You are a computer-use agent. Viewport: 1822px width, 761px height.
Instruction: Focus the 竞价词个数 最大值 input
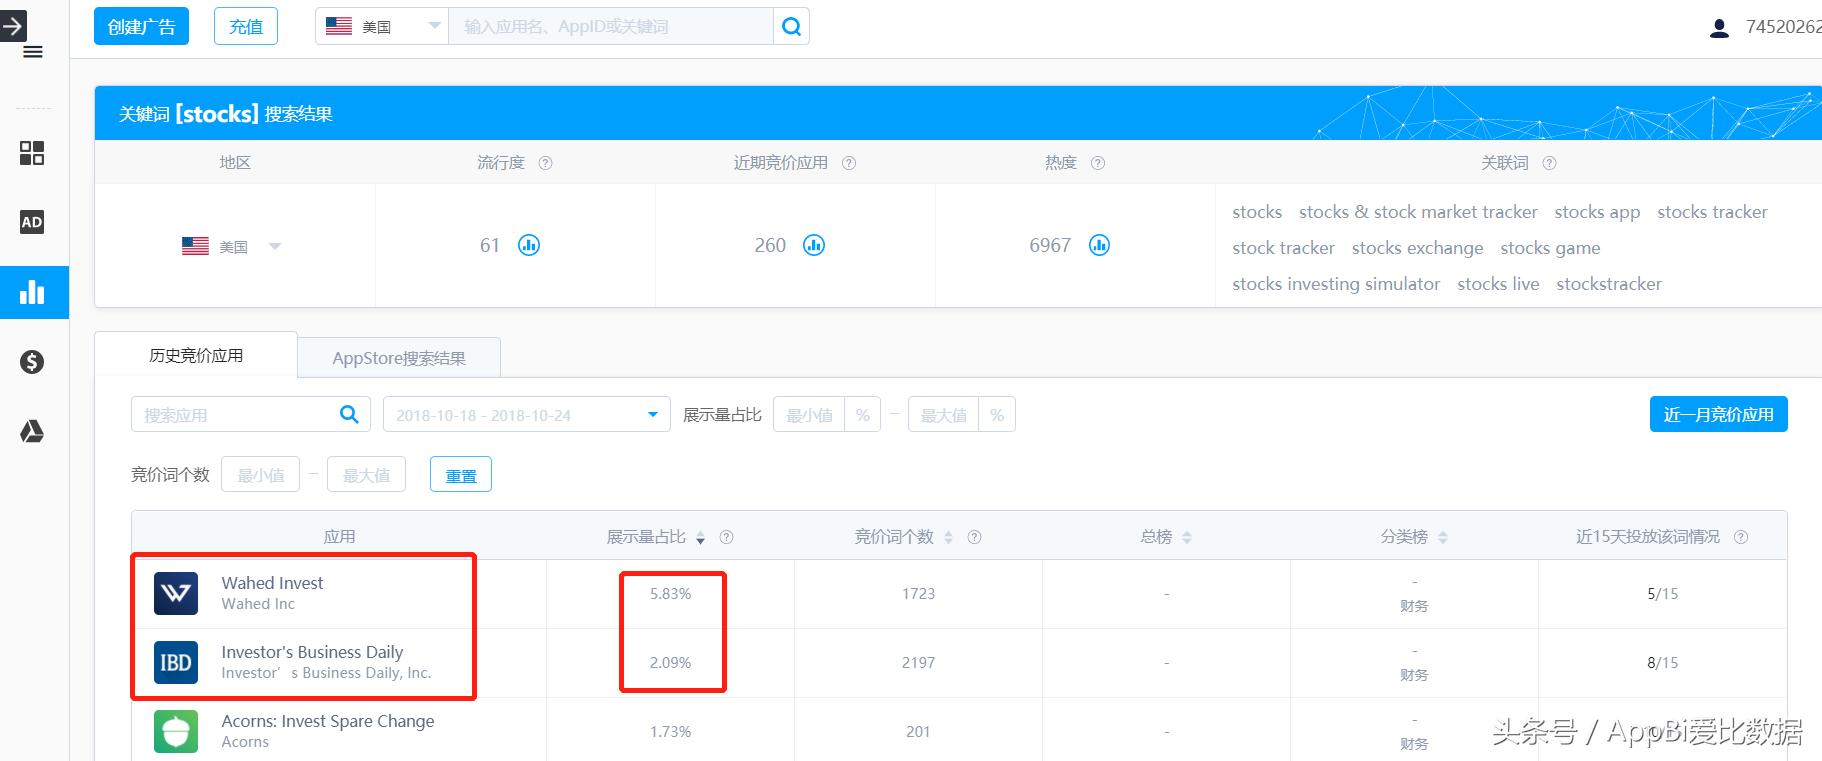367,475
